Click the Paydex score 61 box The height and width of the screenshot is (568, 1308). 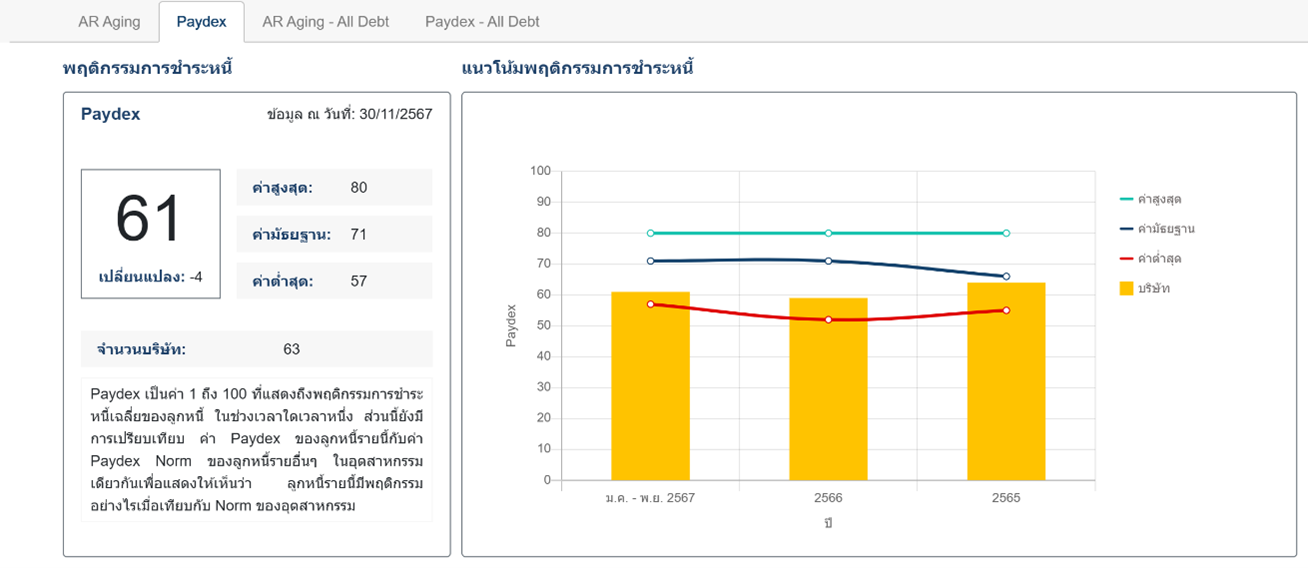pyautogui.click(x=150, y=233)
